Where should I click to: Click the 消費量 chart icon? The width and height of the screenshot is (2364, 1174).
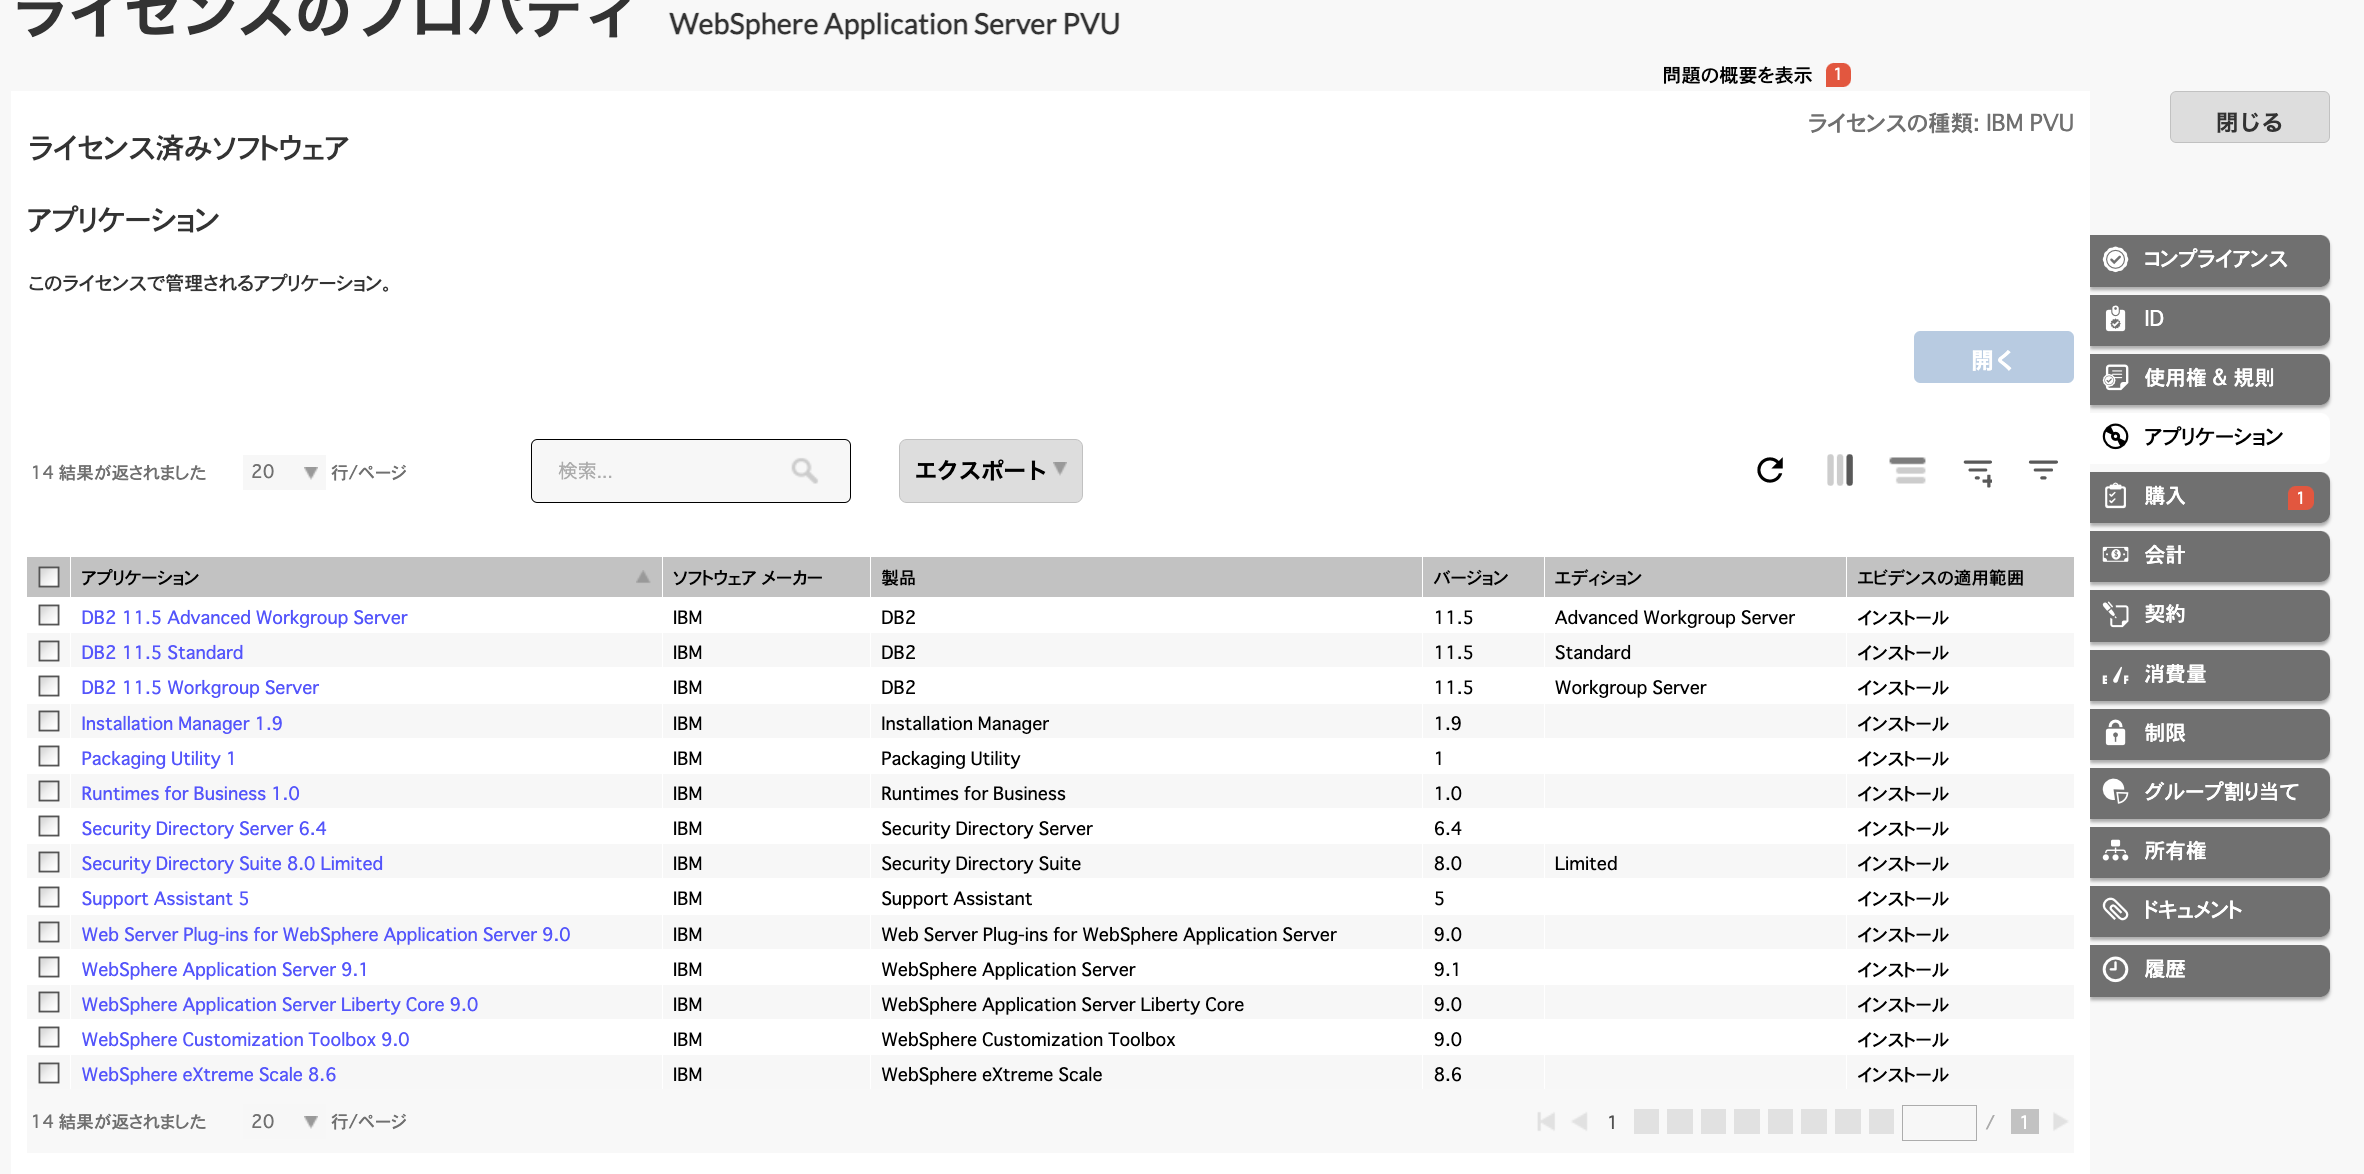2116,675
